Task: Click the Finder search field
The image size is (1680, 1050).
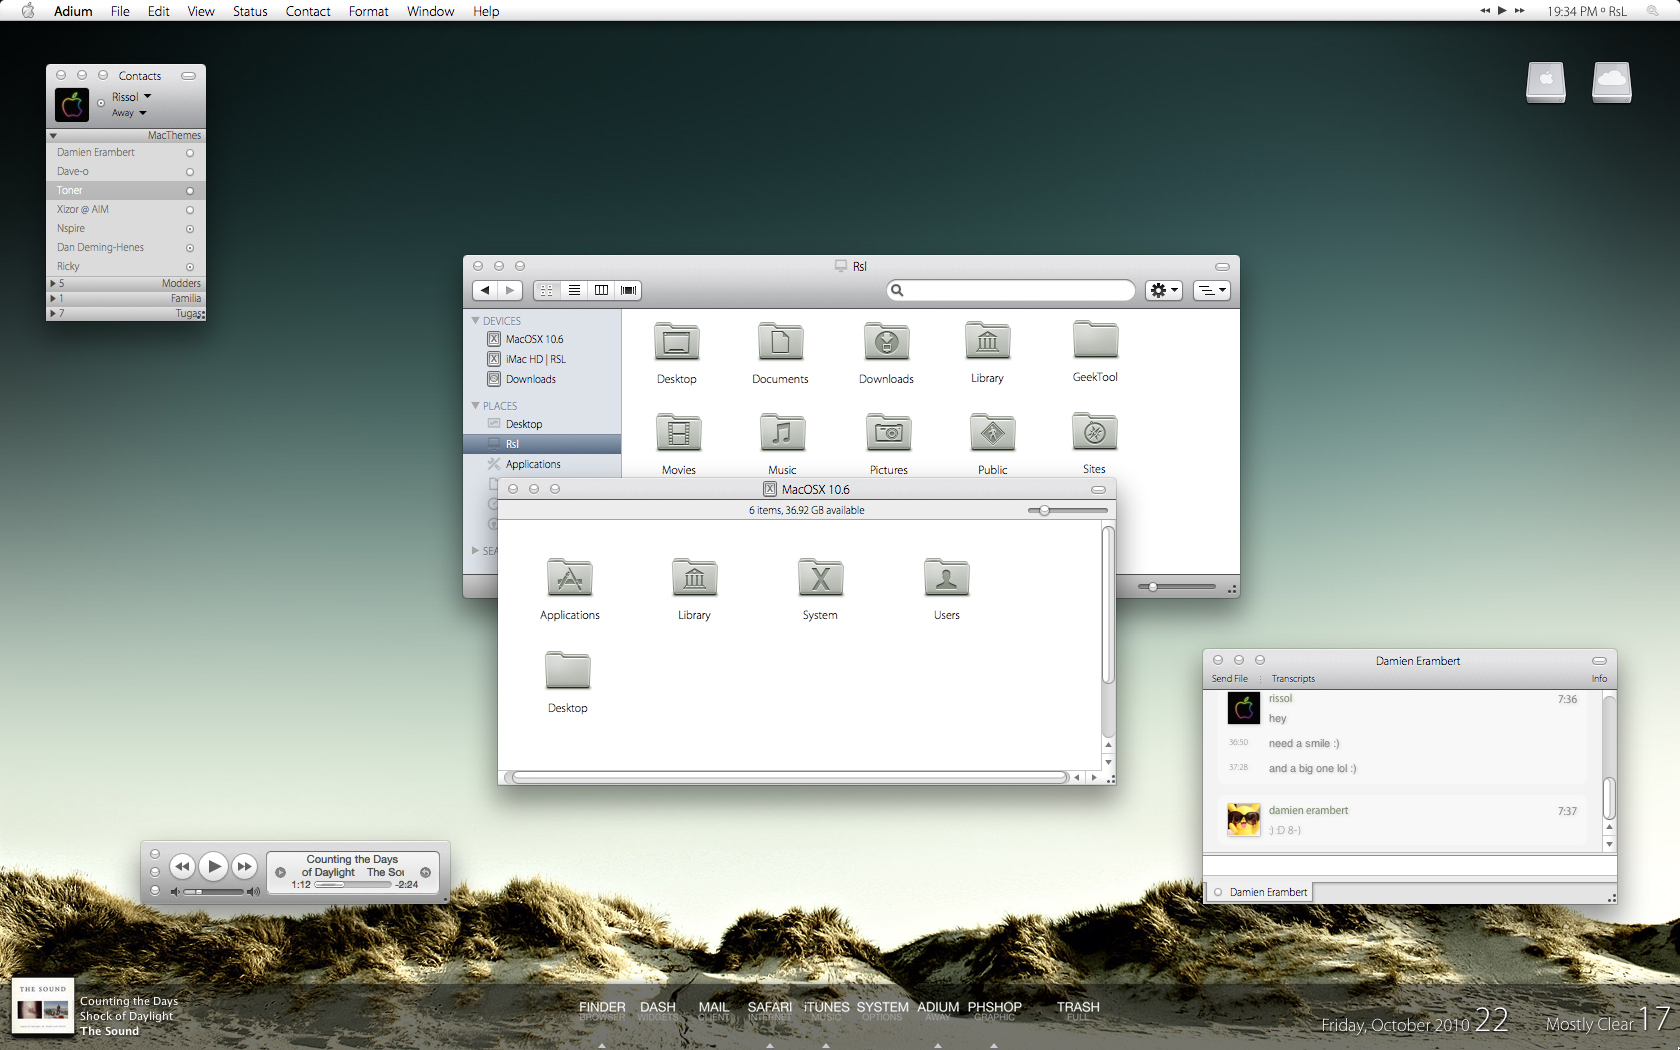Action: [1011, 290]
